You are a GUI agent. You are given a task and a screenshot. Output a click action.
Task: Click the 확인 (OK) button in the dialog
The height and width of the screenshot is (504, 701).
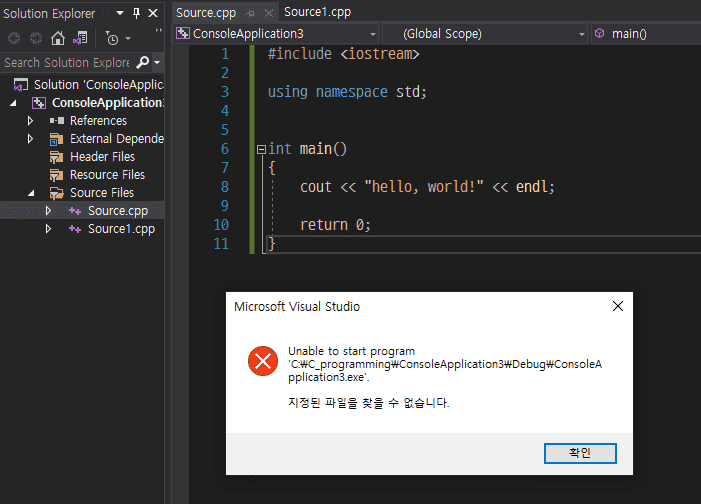(x=580, y=453)
